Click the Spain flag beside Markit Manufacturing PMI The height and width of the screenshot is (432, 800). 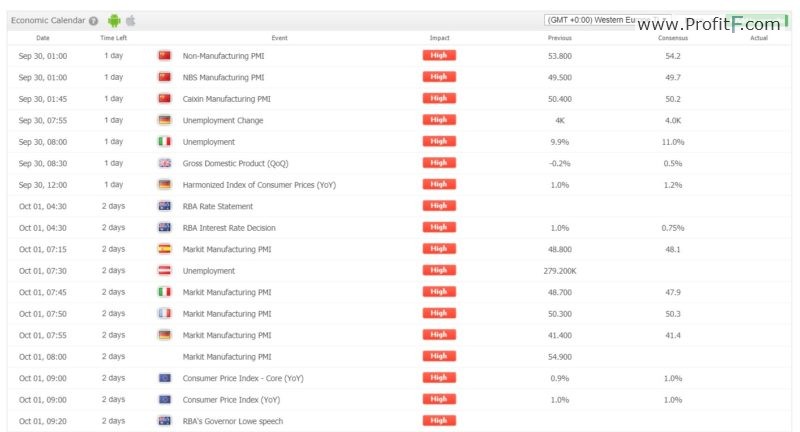click(x=164, y=249)
